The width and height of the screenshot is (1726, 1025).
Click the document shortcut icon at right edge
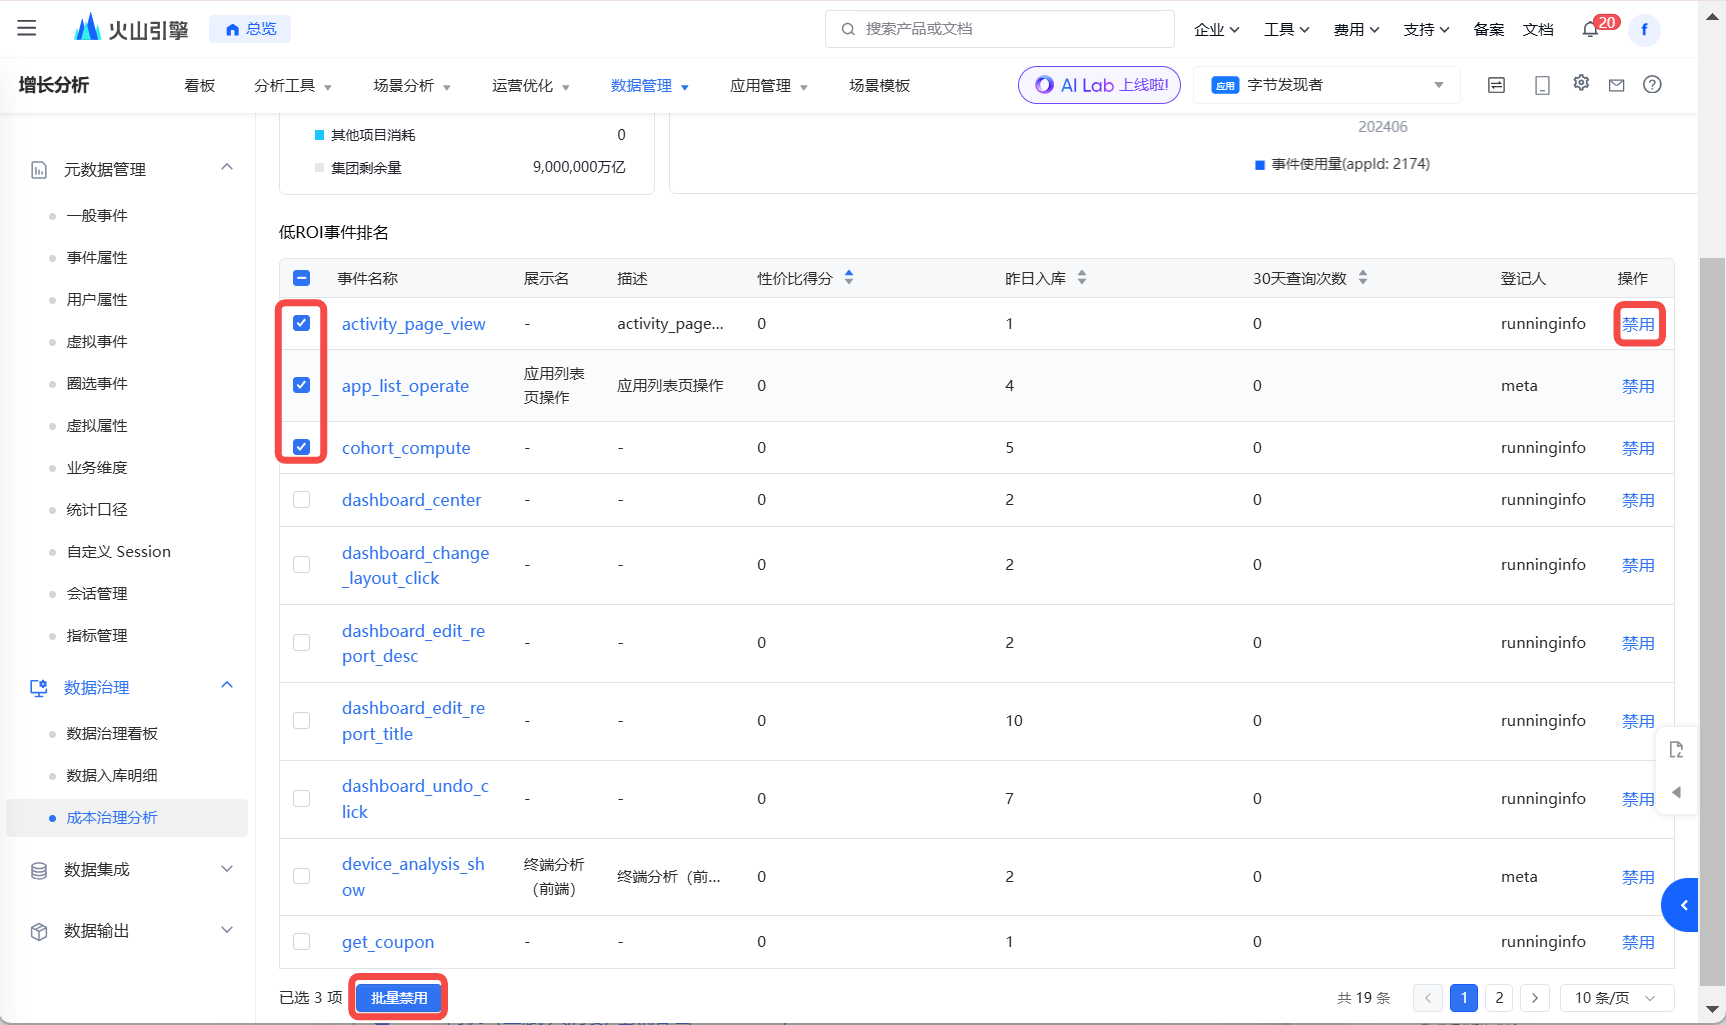1677,749
